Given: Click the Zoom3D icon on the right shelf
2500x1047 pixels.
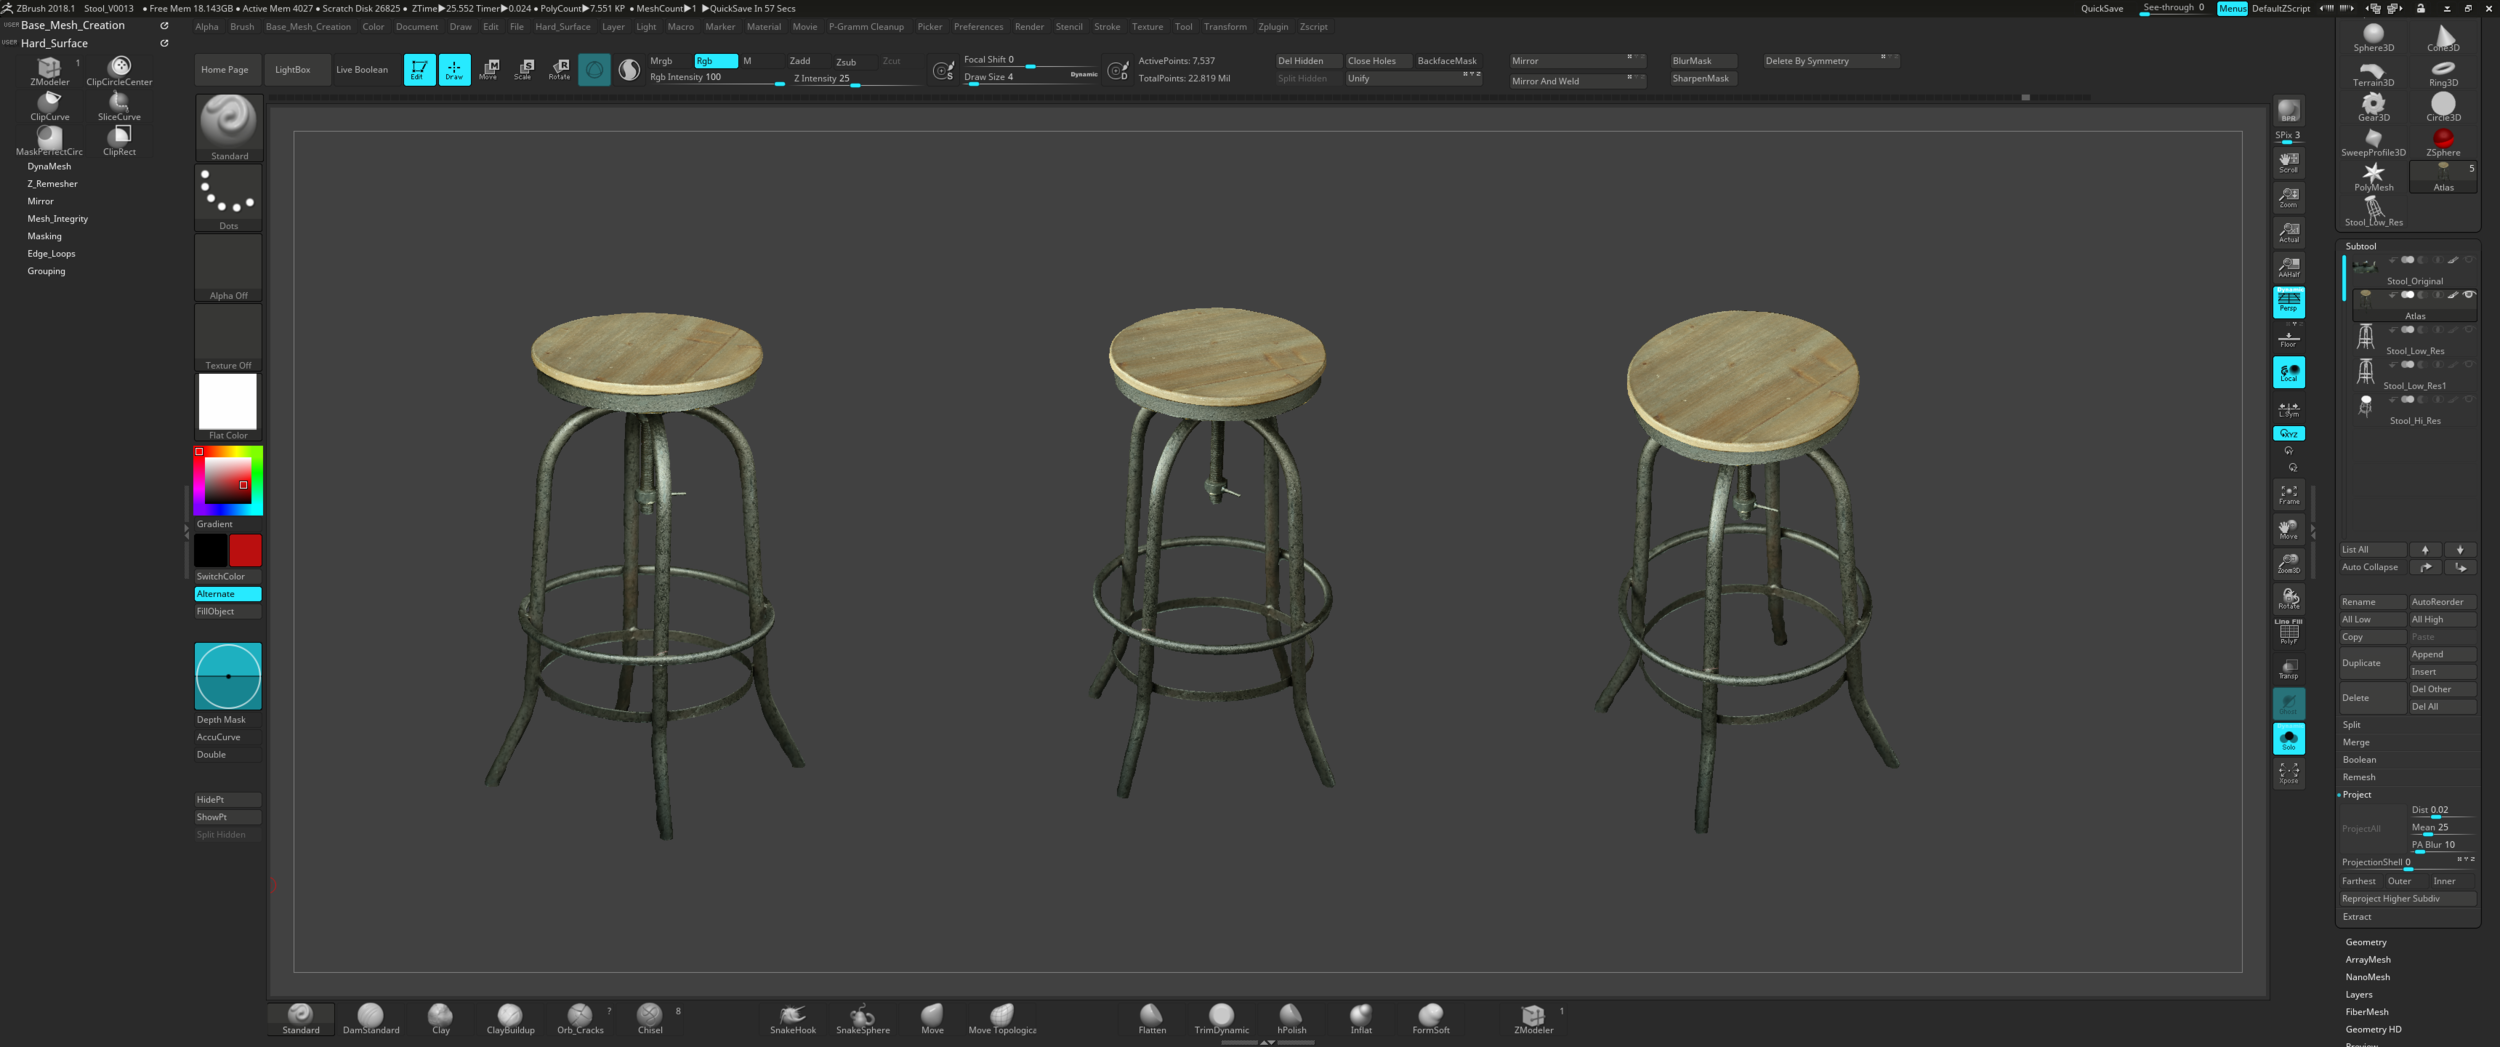Looking at the screenshot, I should [2289, 563].
